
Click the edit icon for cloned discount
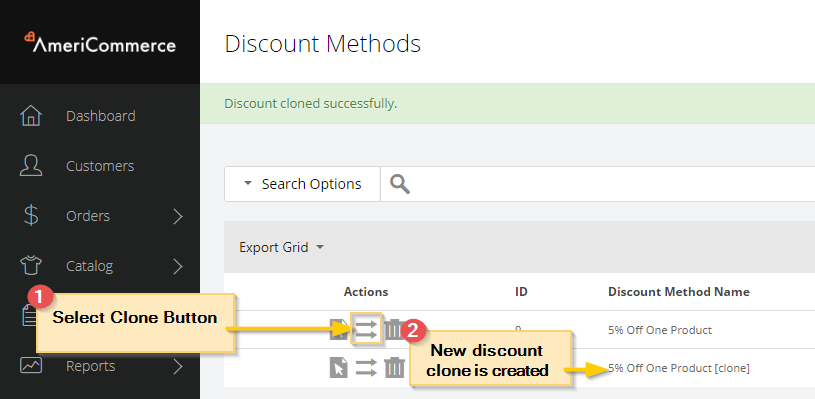(339, 368)
